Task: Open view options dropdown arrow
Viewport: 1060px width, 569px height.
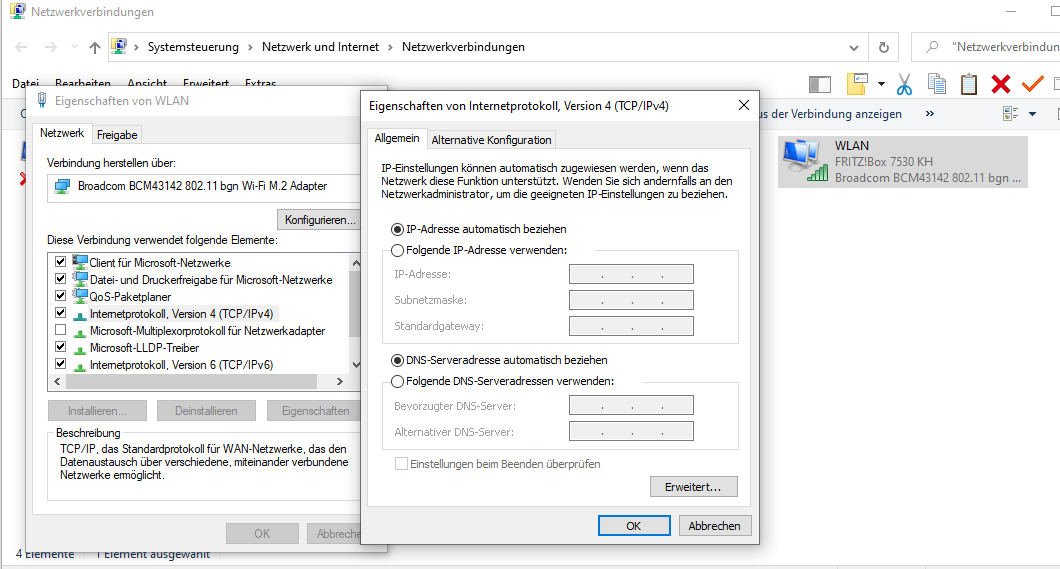Action: [x=1032, y=114]
